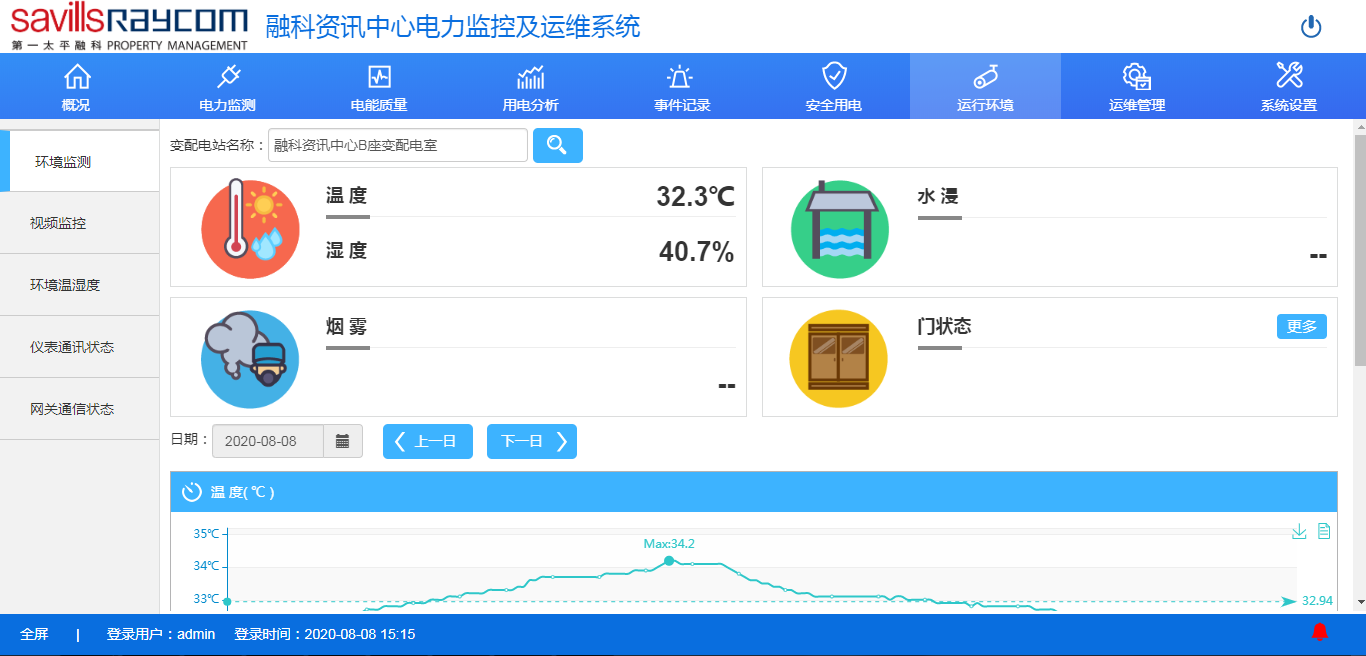Click the 更多 button in door status
Image resolution: width=1366 pixels, height=656 pixels.
(x=1302, y=327)
